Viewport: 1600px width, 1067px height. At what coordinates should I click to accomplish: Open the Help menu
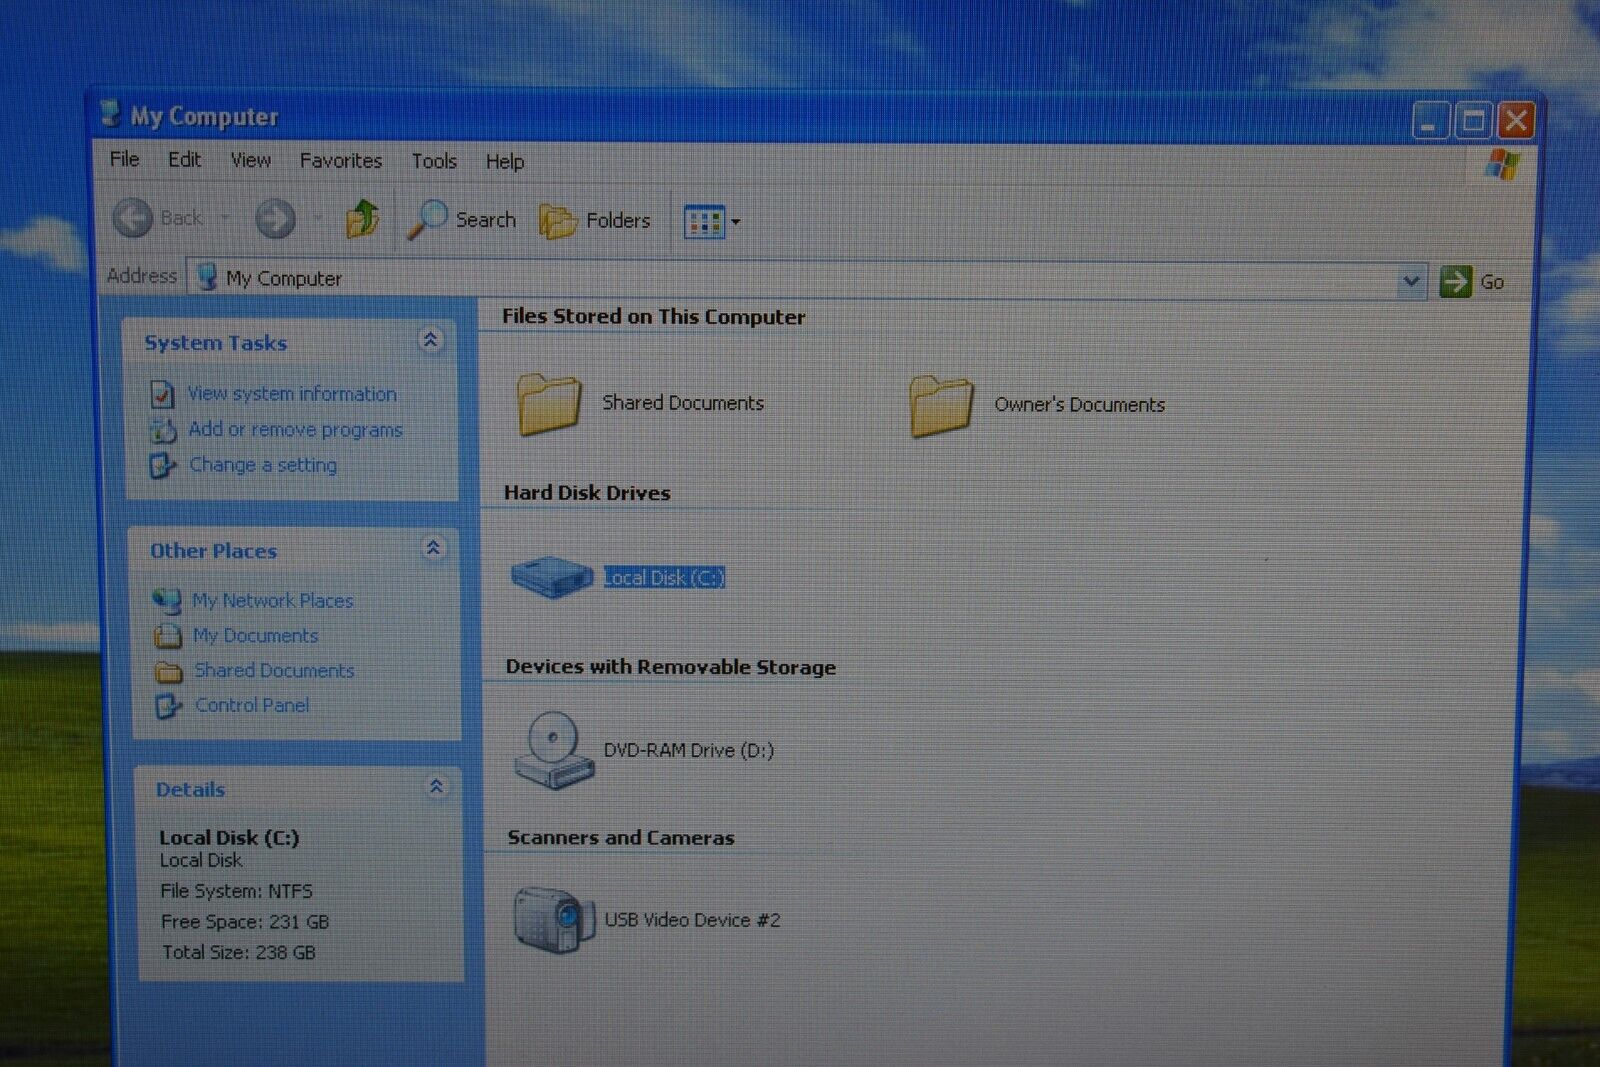click(505, 161)
